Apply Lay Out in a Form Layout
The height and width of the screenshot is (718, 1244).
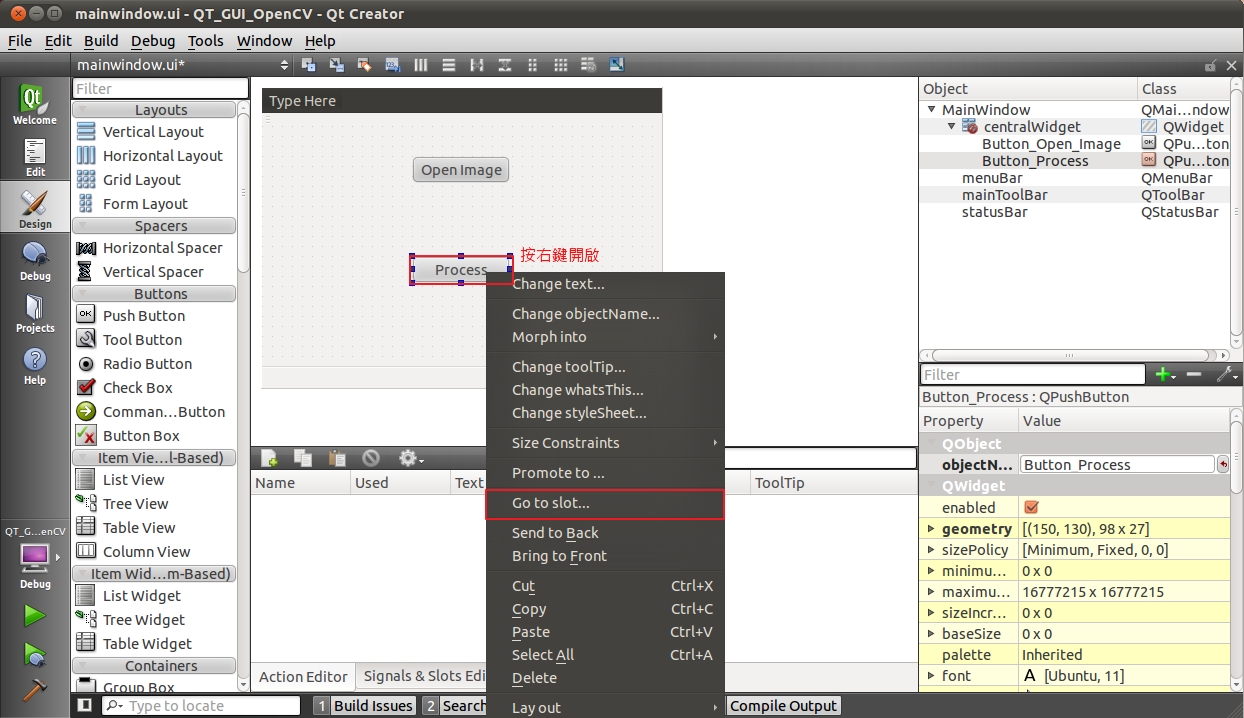pyautogui.click(x=533, y=65)
